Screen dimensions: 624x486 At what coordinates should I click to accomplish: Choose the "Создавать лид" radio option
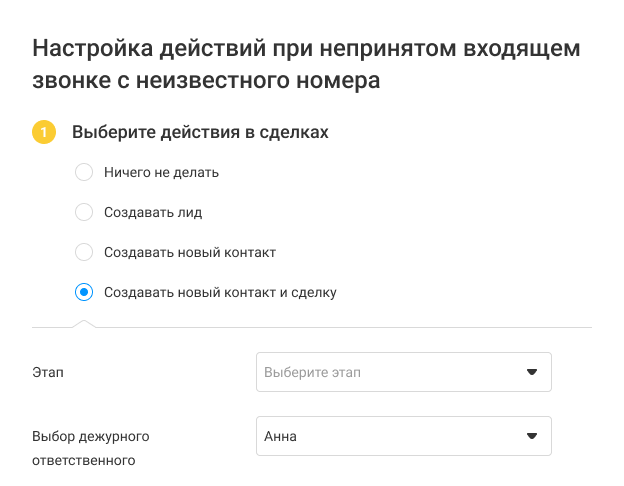[x=84, y=212]
